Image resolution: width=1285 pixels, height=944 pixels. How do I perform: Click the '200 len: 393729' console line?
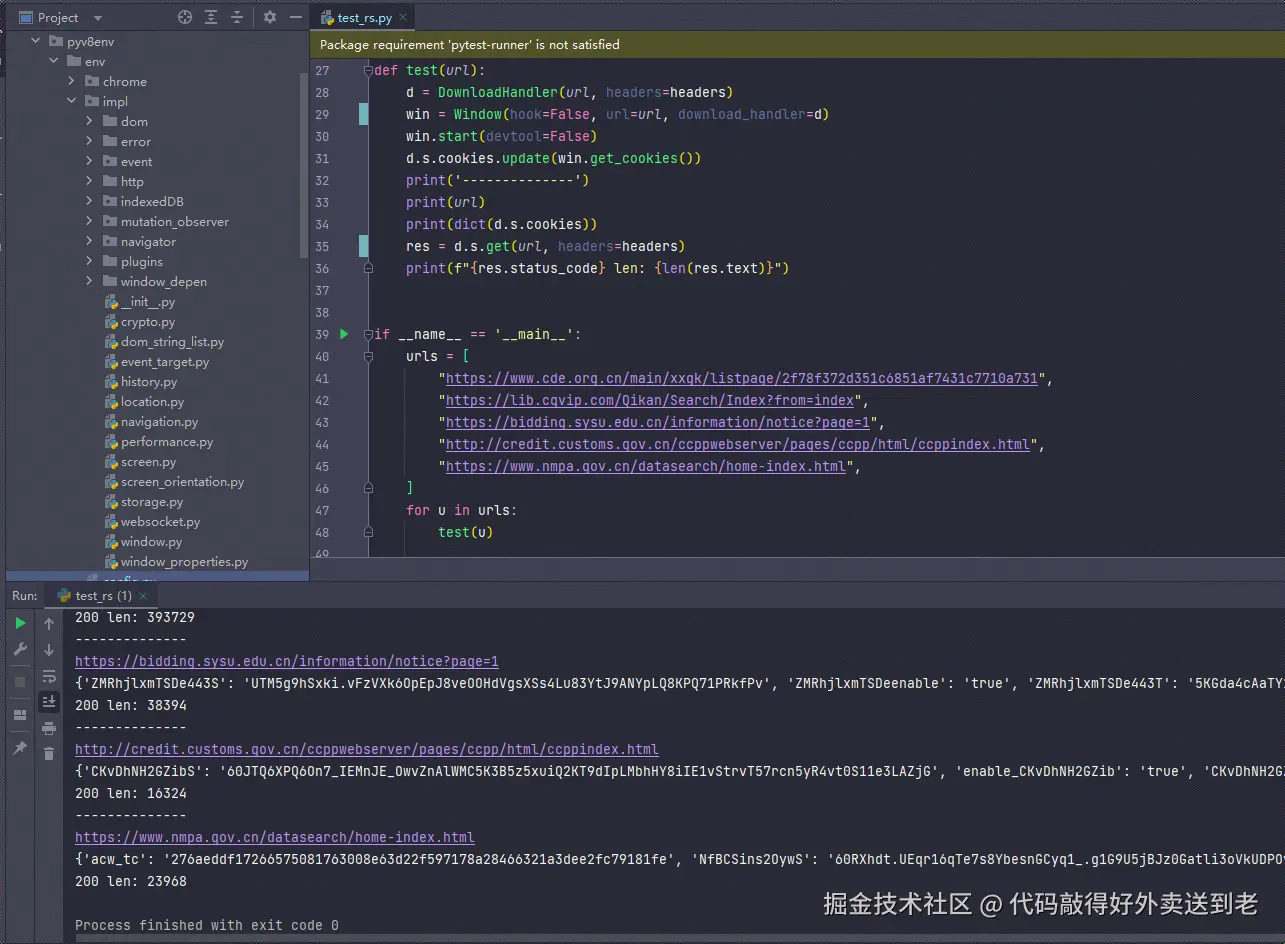(135, 617)
